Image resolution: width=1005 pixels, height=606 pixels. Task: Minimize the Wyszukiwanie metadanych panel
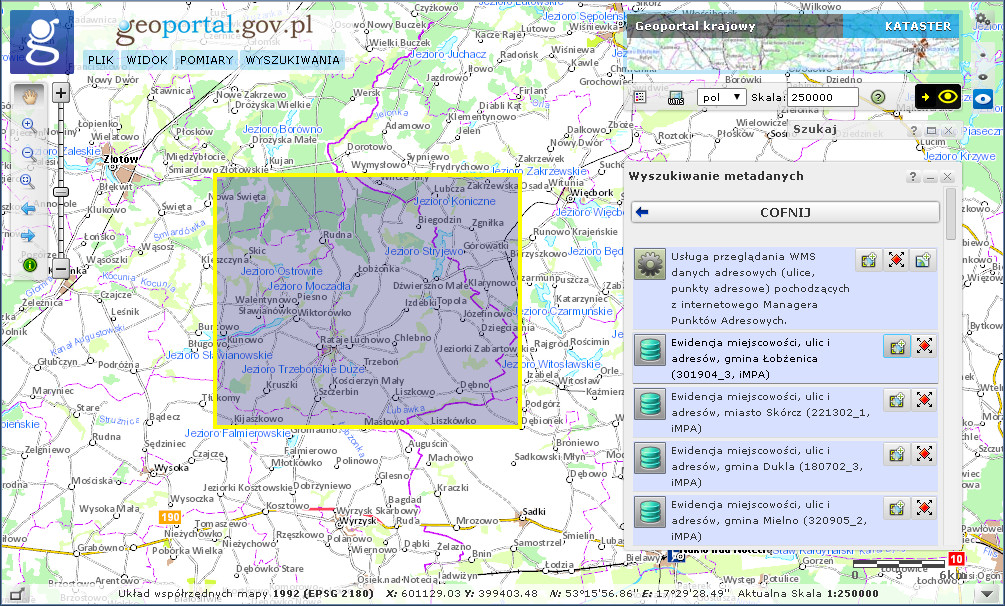[x=931, y=176]
